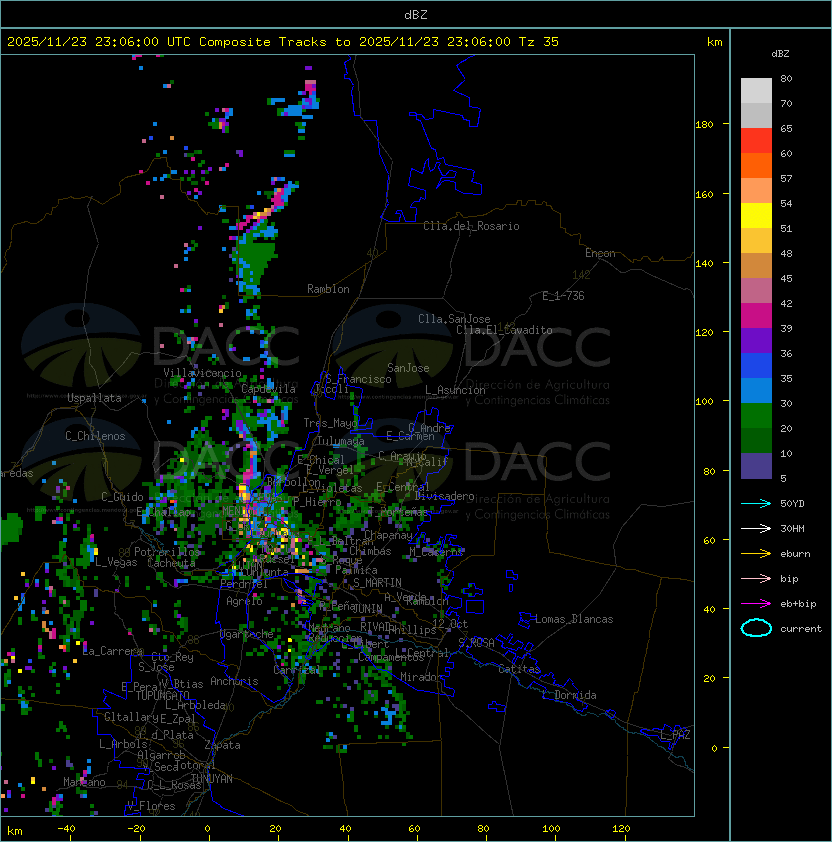Select the orange 57-60 dBZ color band
This screenshot has height=842, width=832.
click(x=756, y=166)
